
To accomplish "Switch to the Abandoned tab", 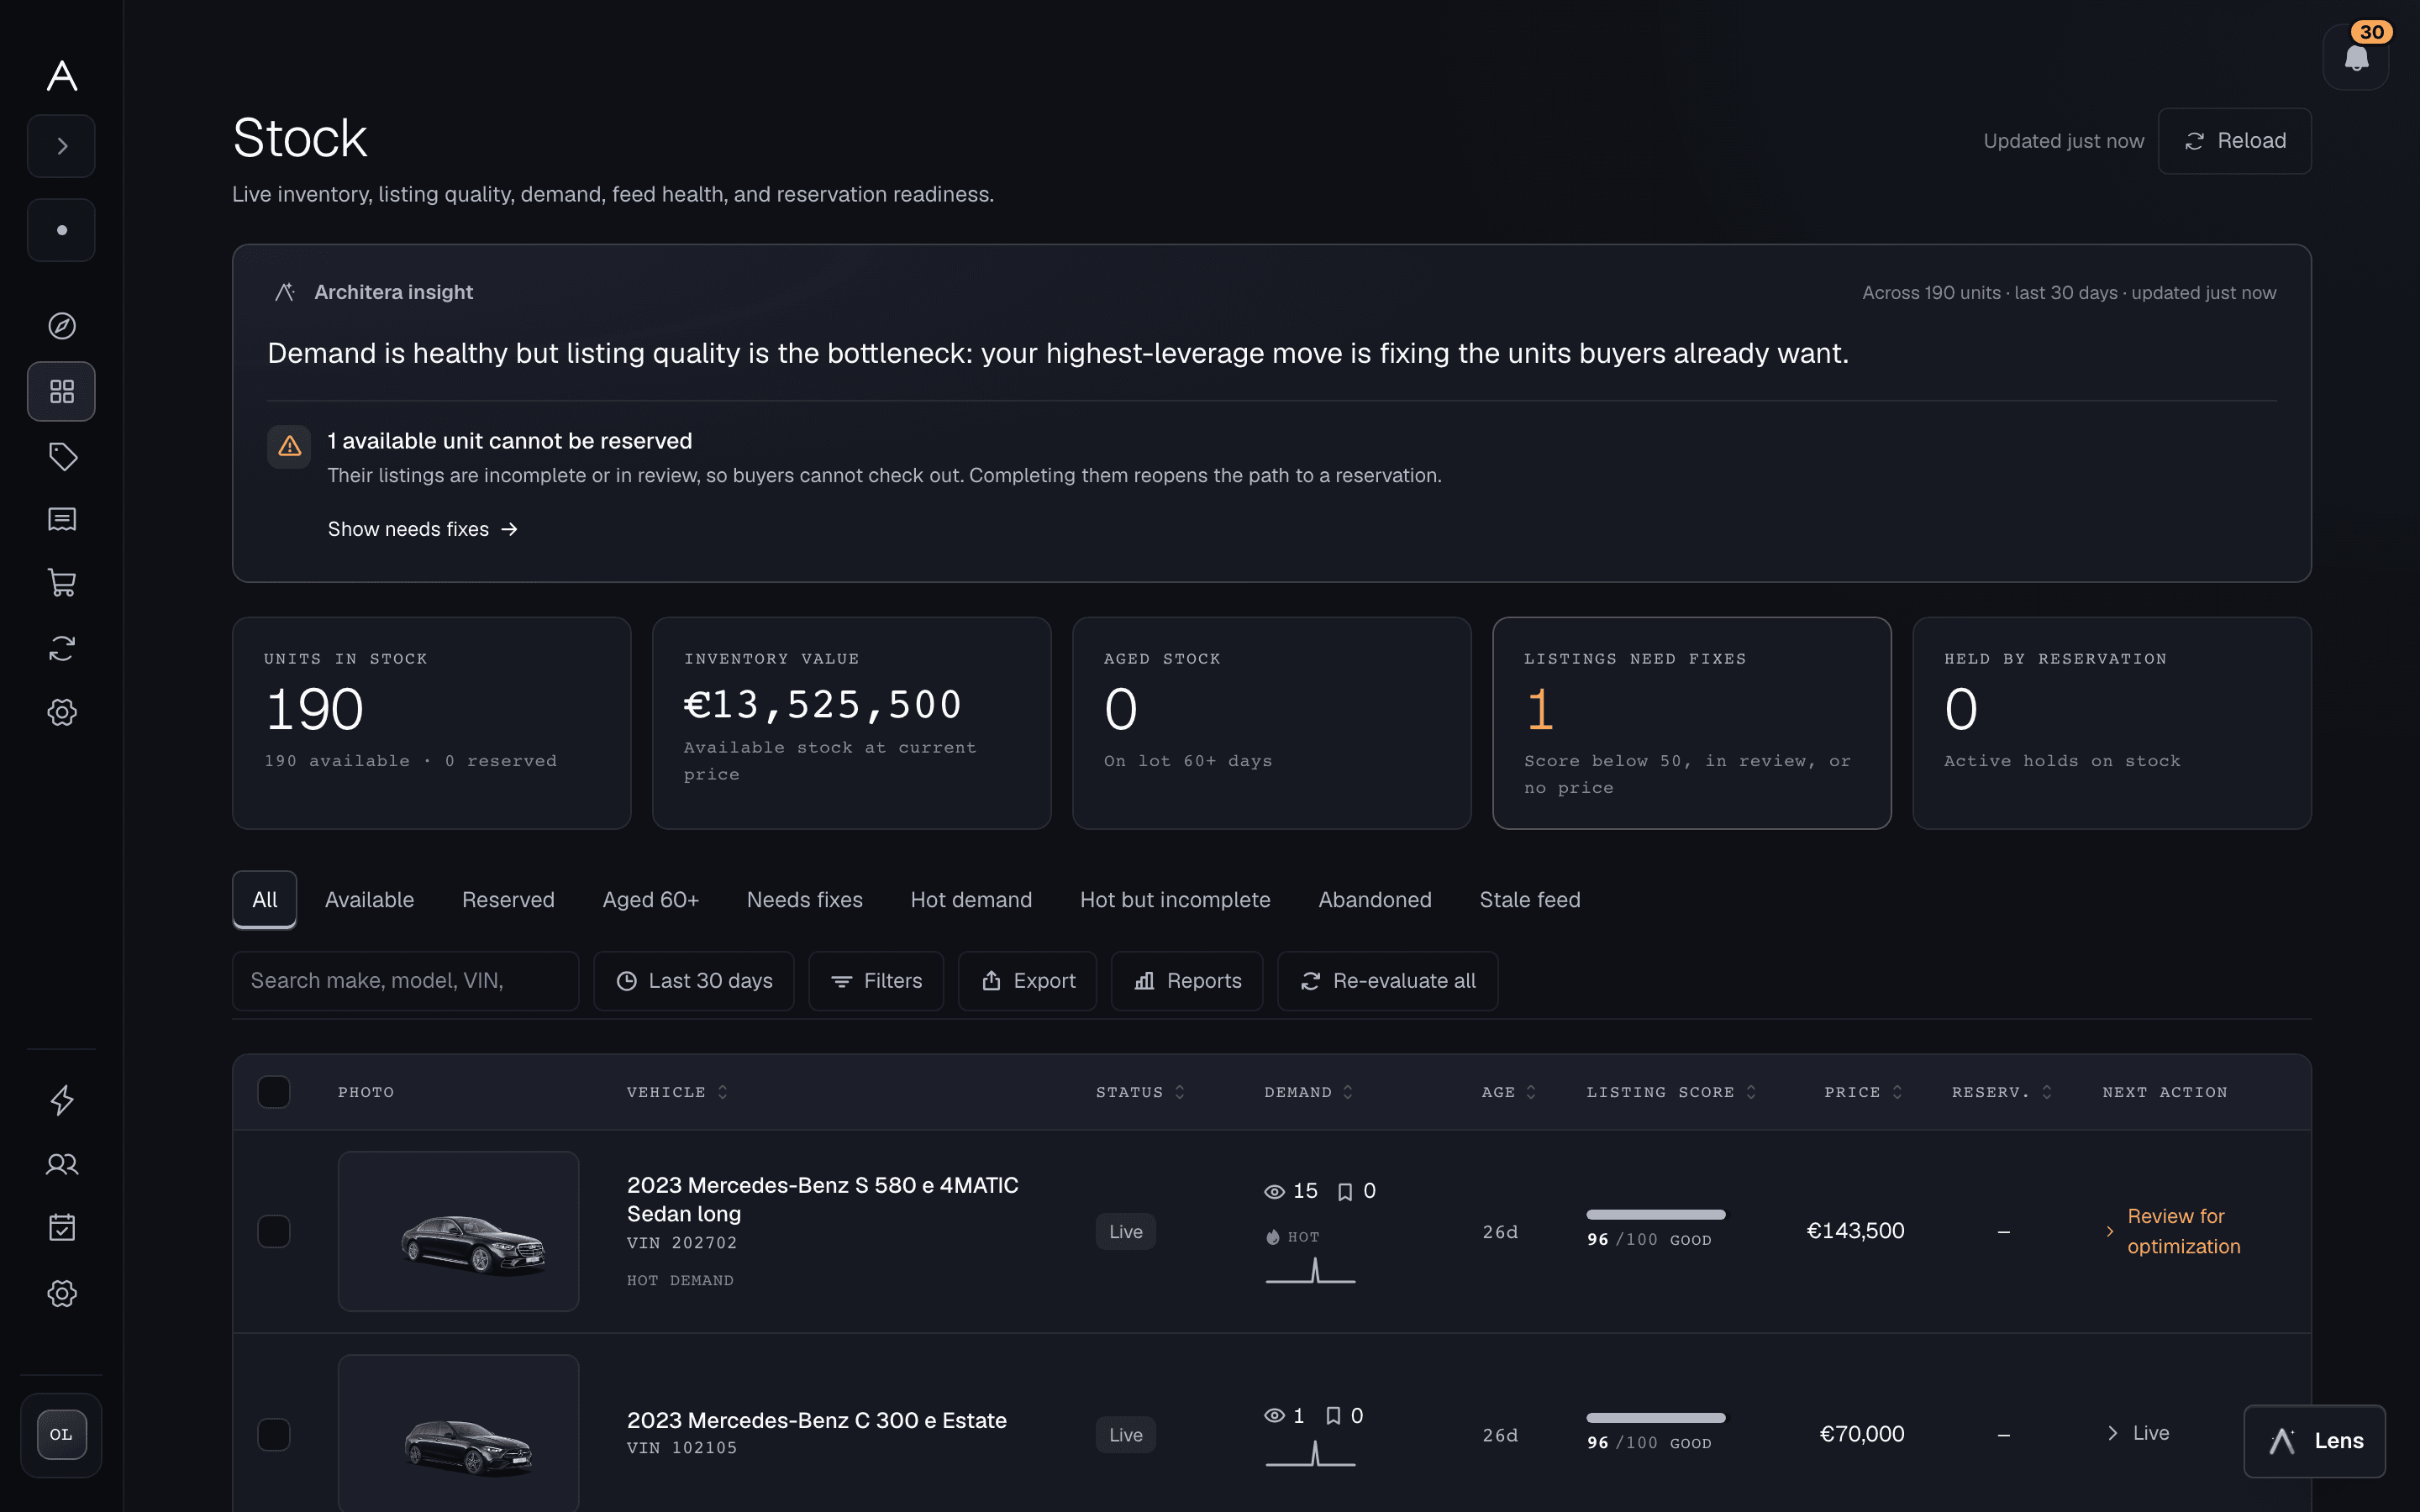I will (x=1375, y=899).
